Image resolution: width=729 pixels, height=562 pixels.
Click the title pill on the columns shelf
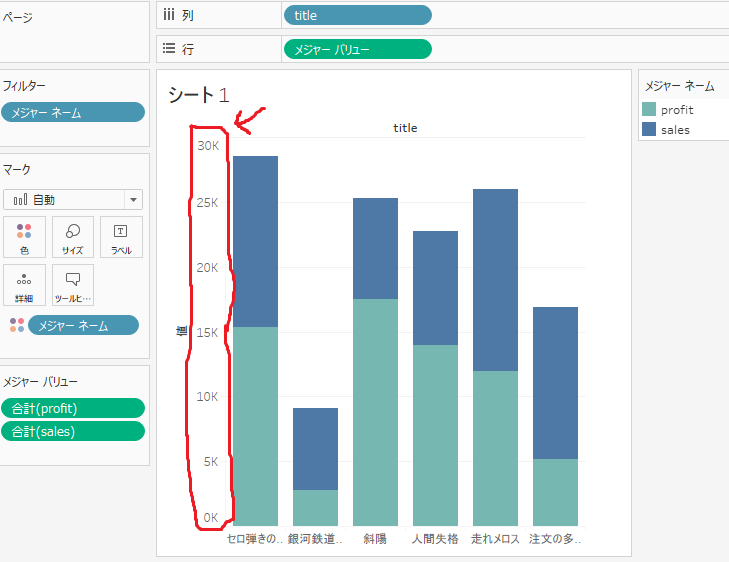358,15
